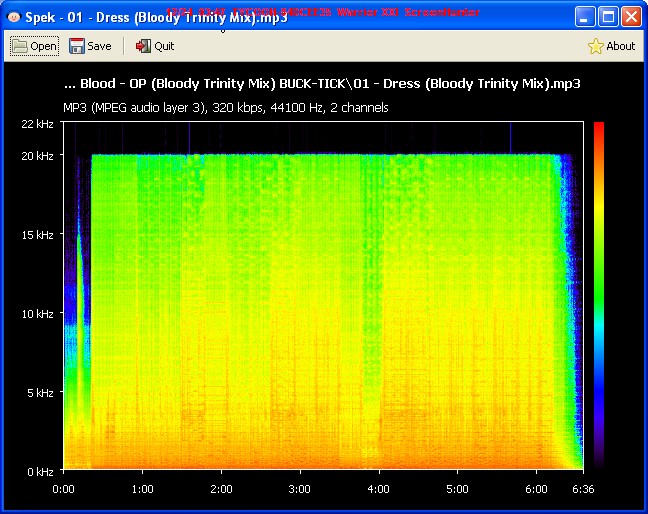This screenshot has width=648, height=514.
Task: Click the 20 kHz frequency axis label
Action: coord(37,155)
